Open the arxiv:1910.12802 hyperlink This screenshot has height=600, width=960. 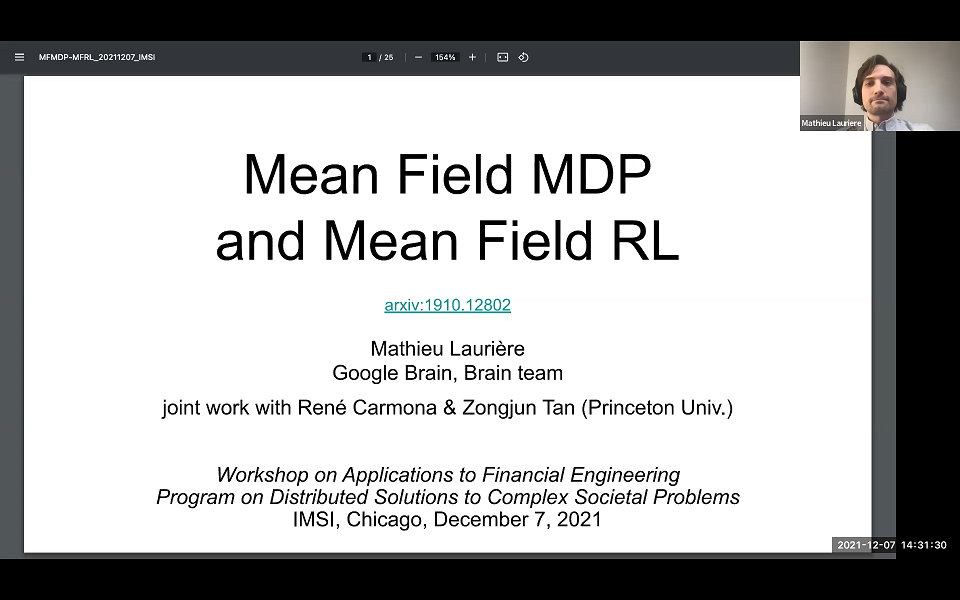(x=447, y=305)
